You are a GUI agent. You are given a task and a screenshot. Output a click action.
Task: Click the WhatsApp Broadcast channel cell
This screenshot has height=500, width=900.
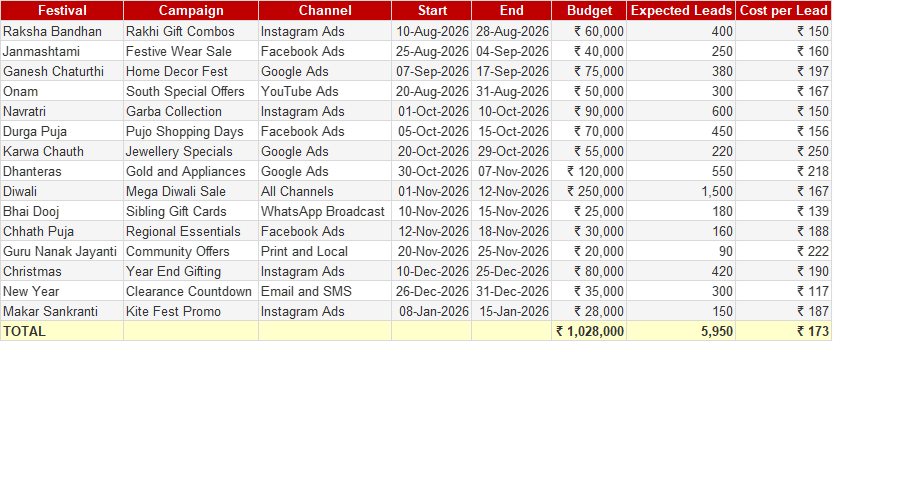[325, 211]
